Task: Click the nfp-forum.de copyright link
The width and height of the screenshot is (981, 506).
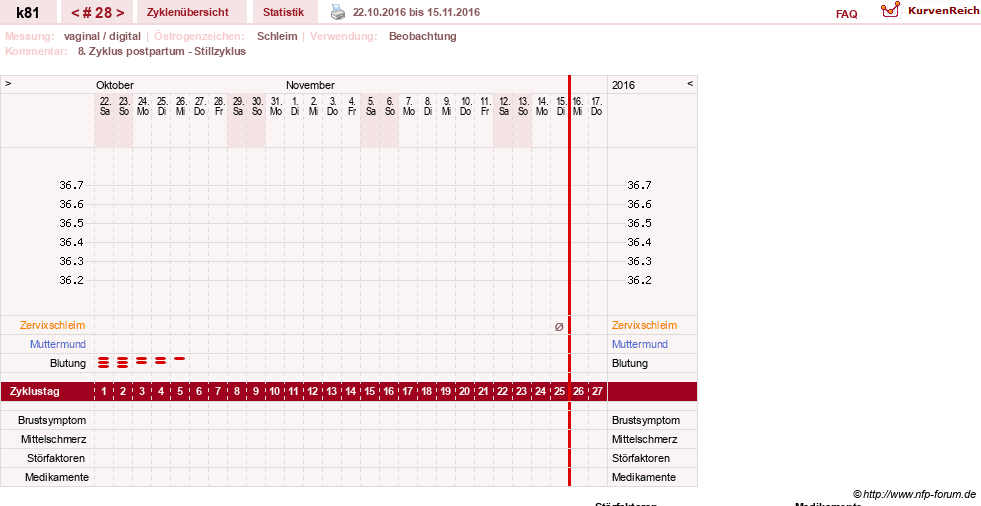Action: [914, 494]
